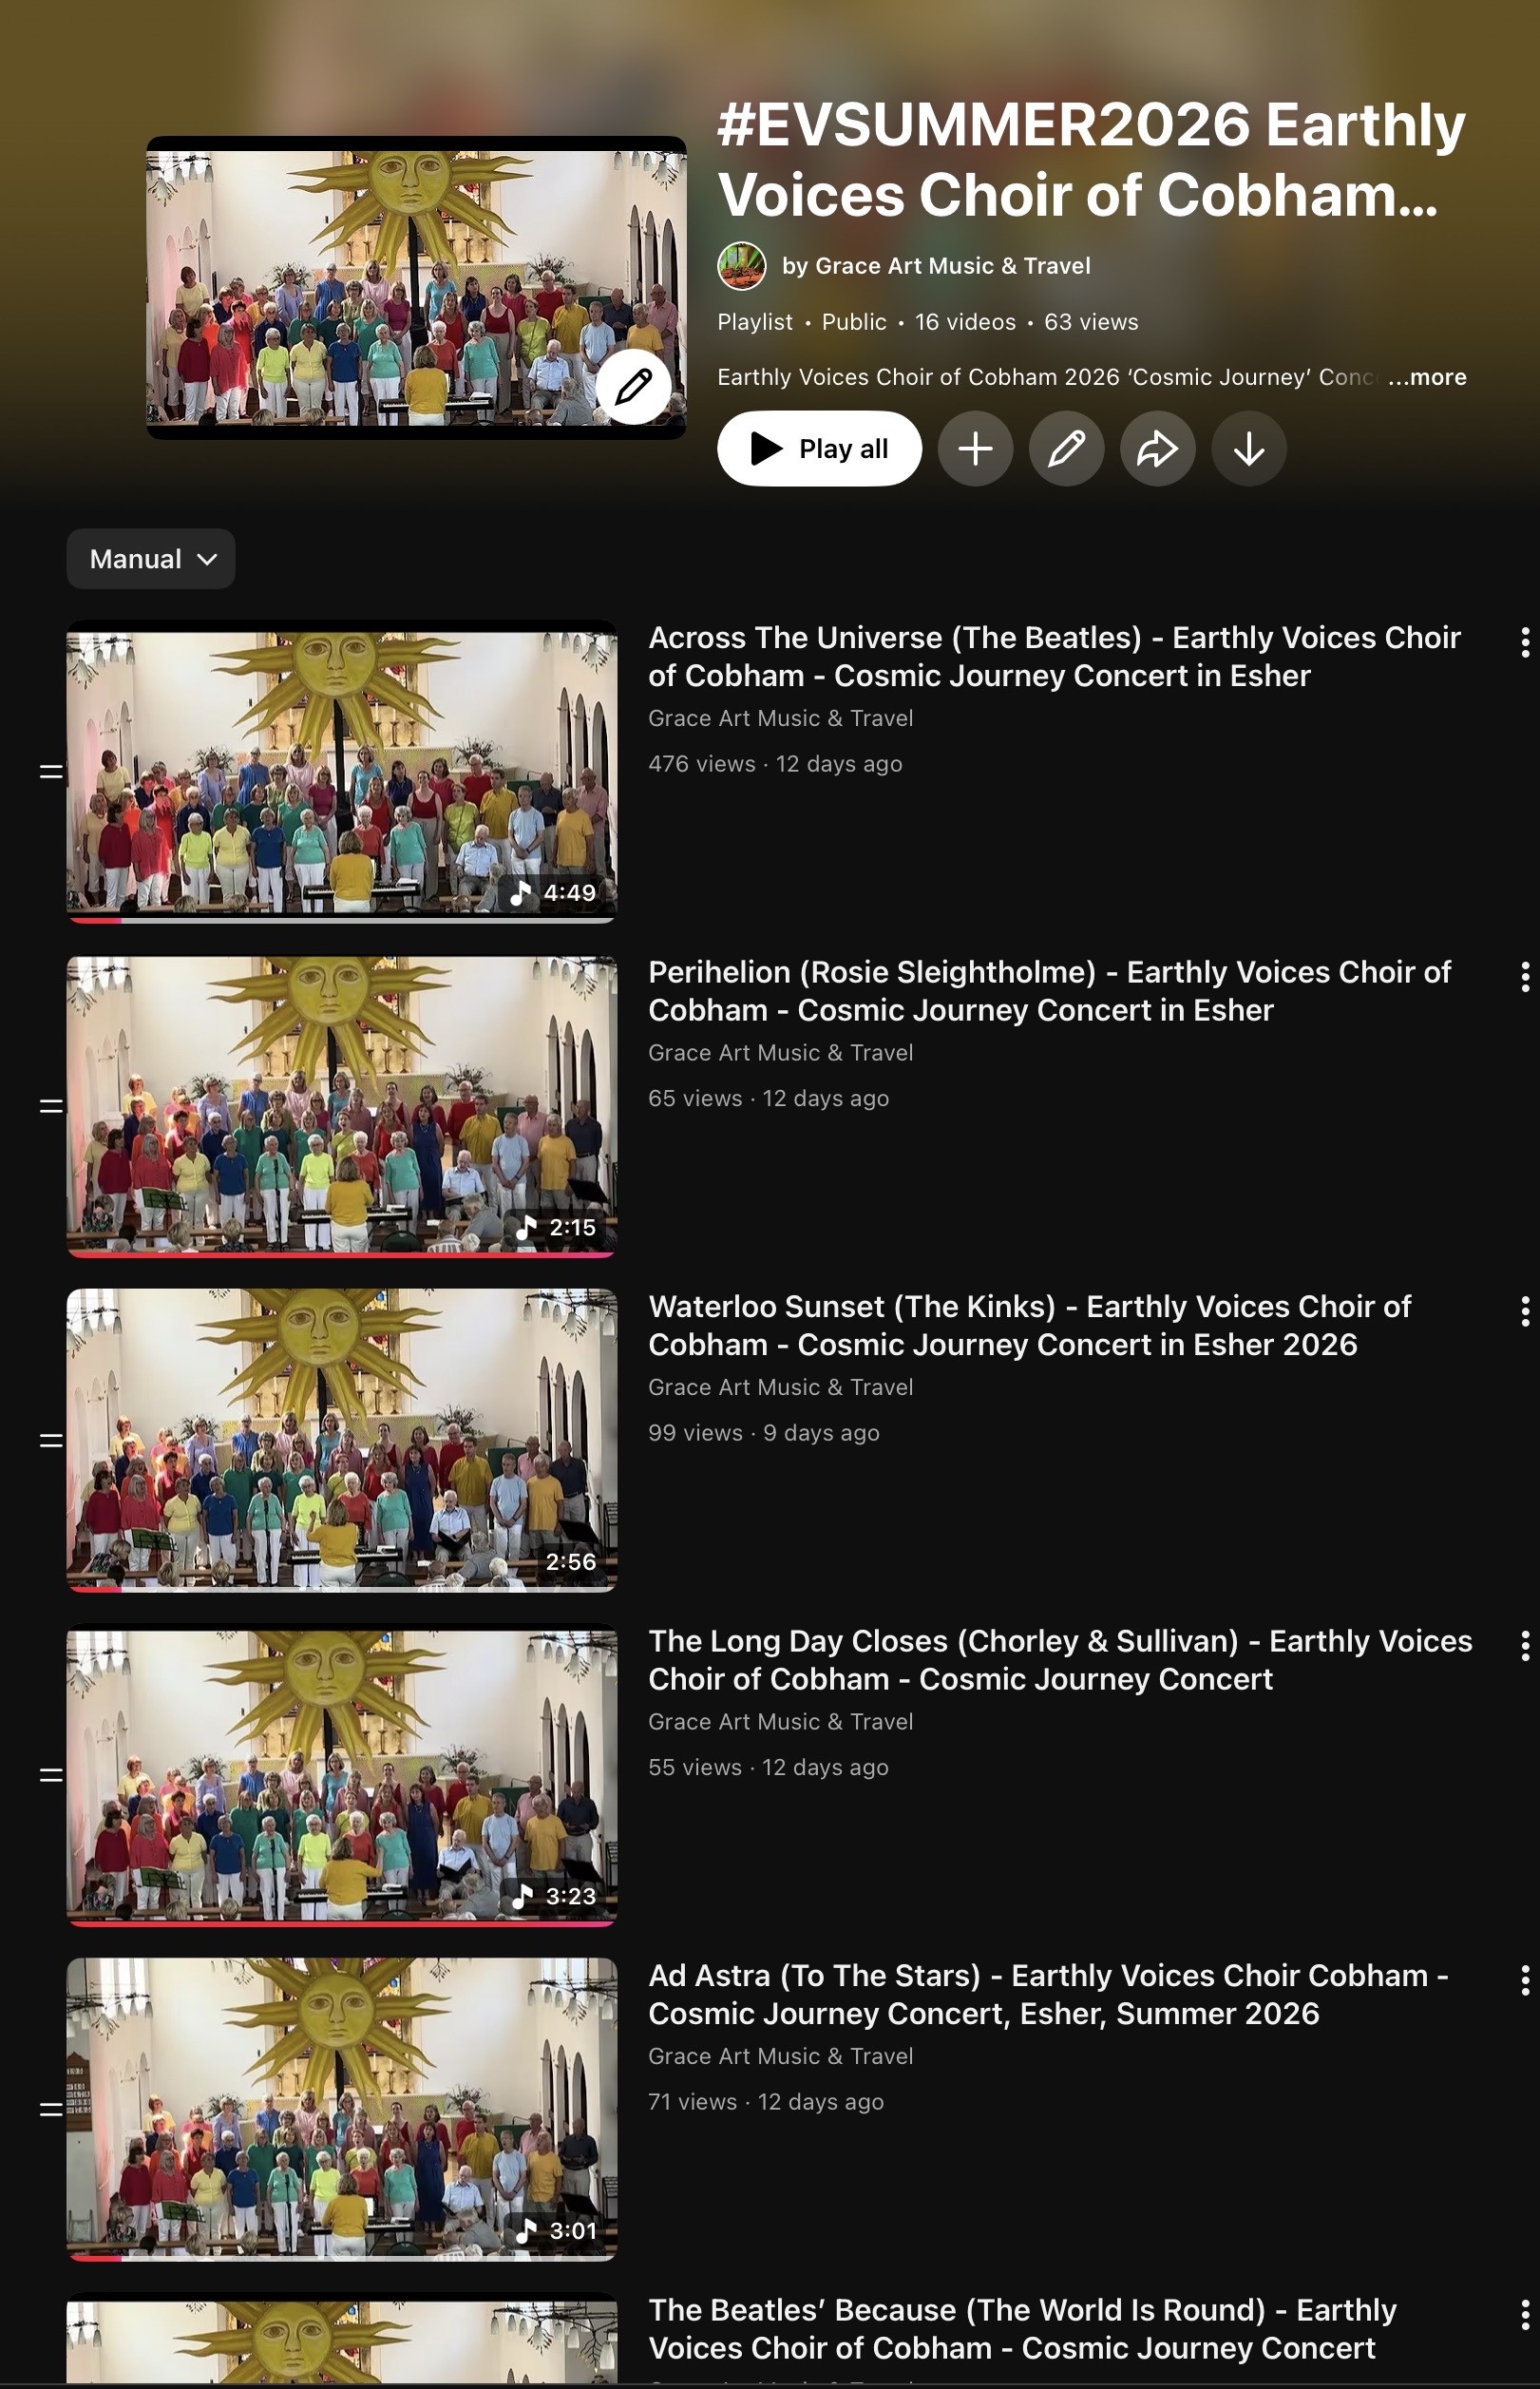Image resolution: width=1540 pixels, height=2389 pixels.
Task: Open The Long Day Closes title link
Action: coord(1060,1660)
